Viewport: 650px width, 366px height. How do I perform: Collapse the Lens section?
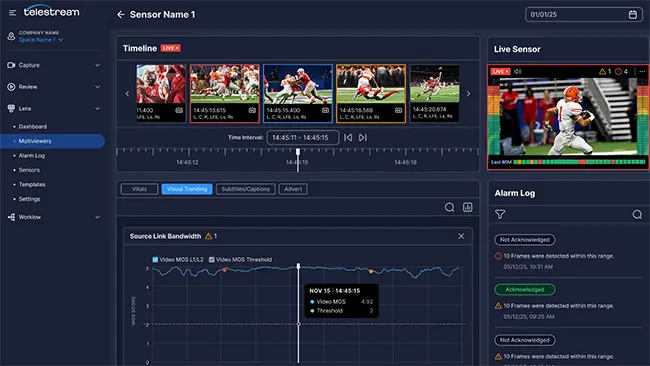[x=97, y=109]
